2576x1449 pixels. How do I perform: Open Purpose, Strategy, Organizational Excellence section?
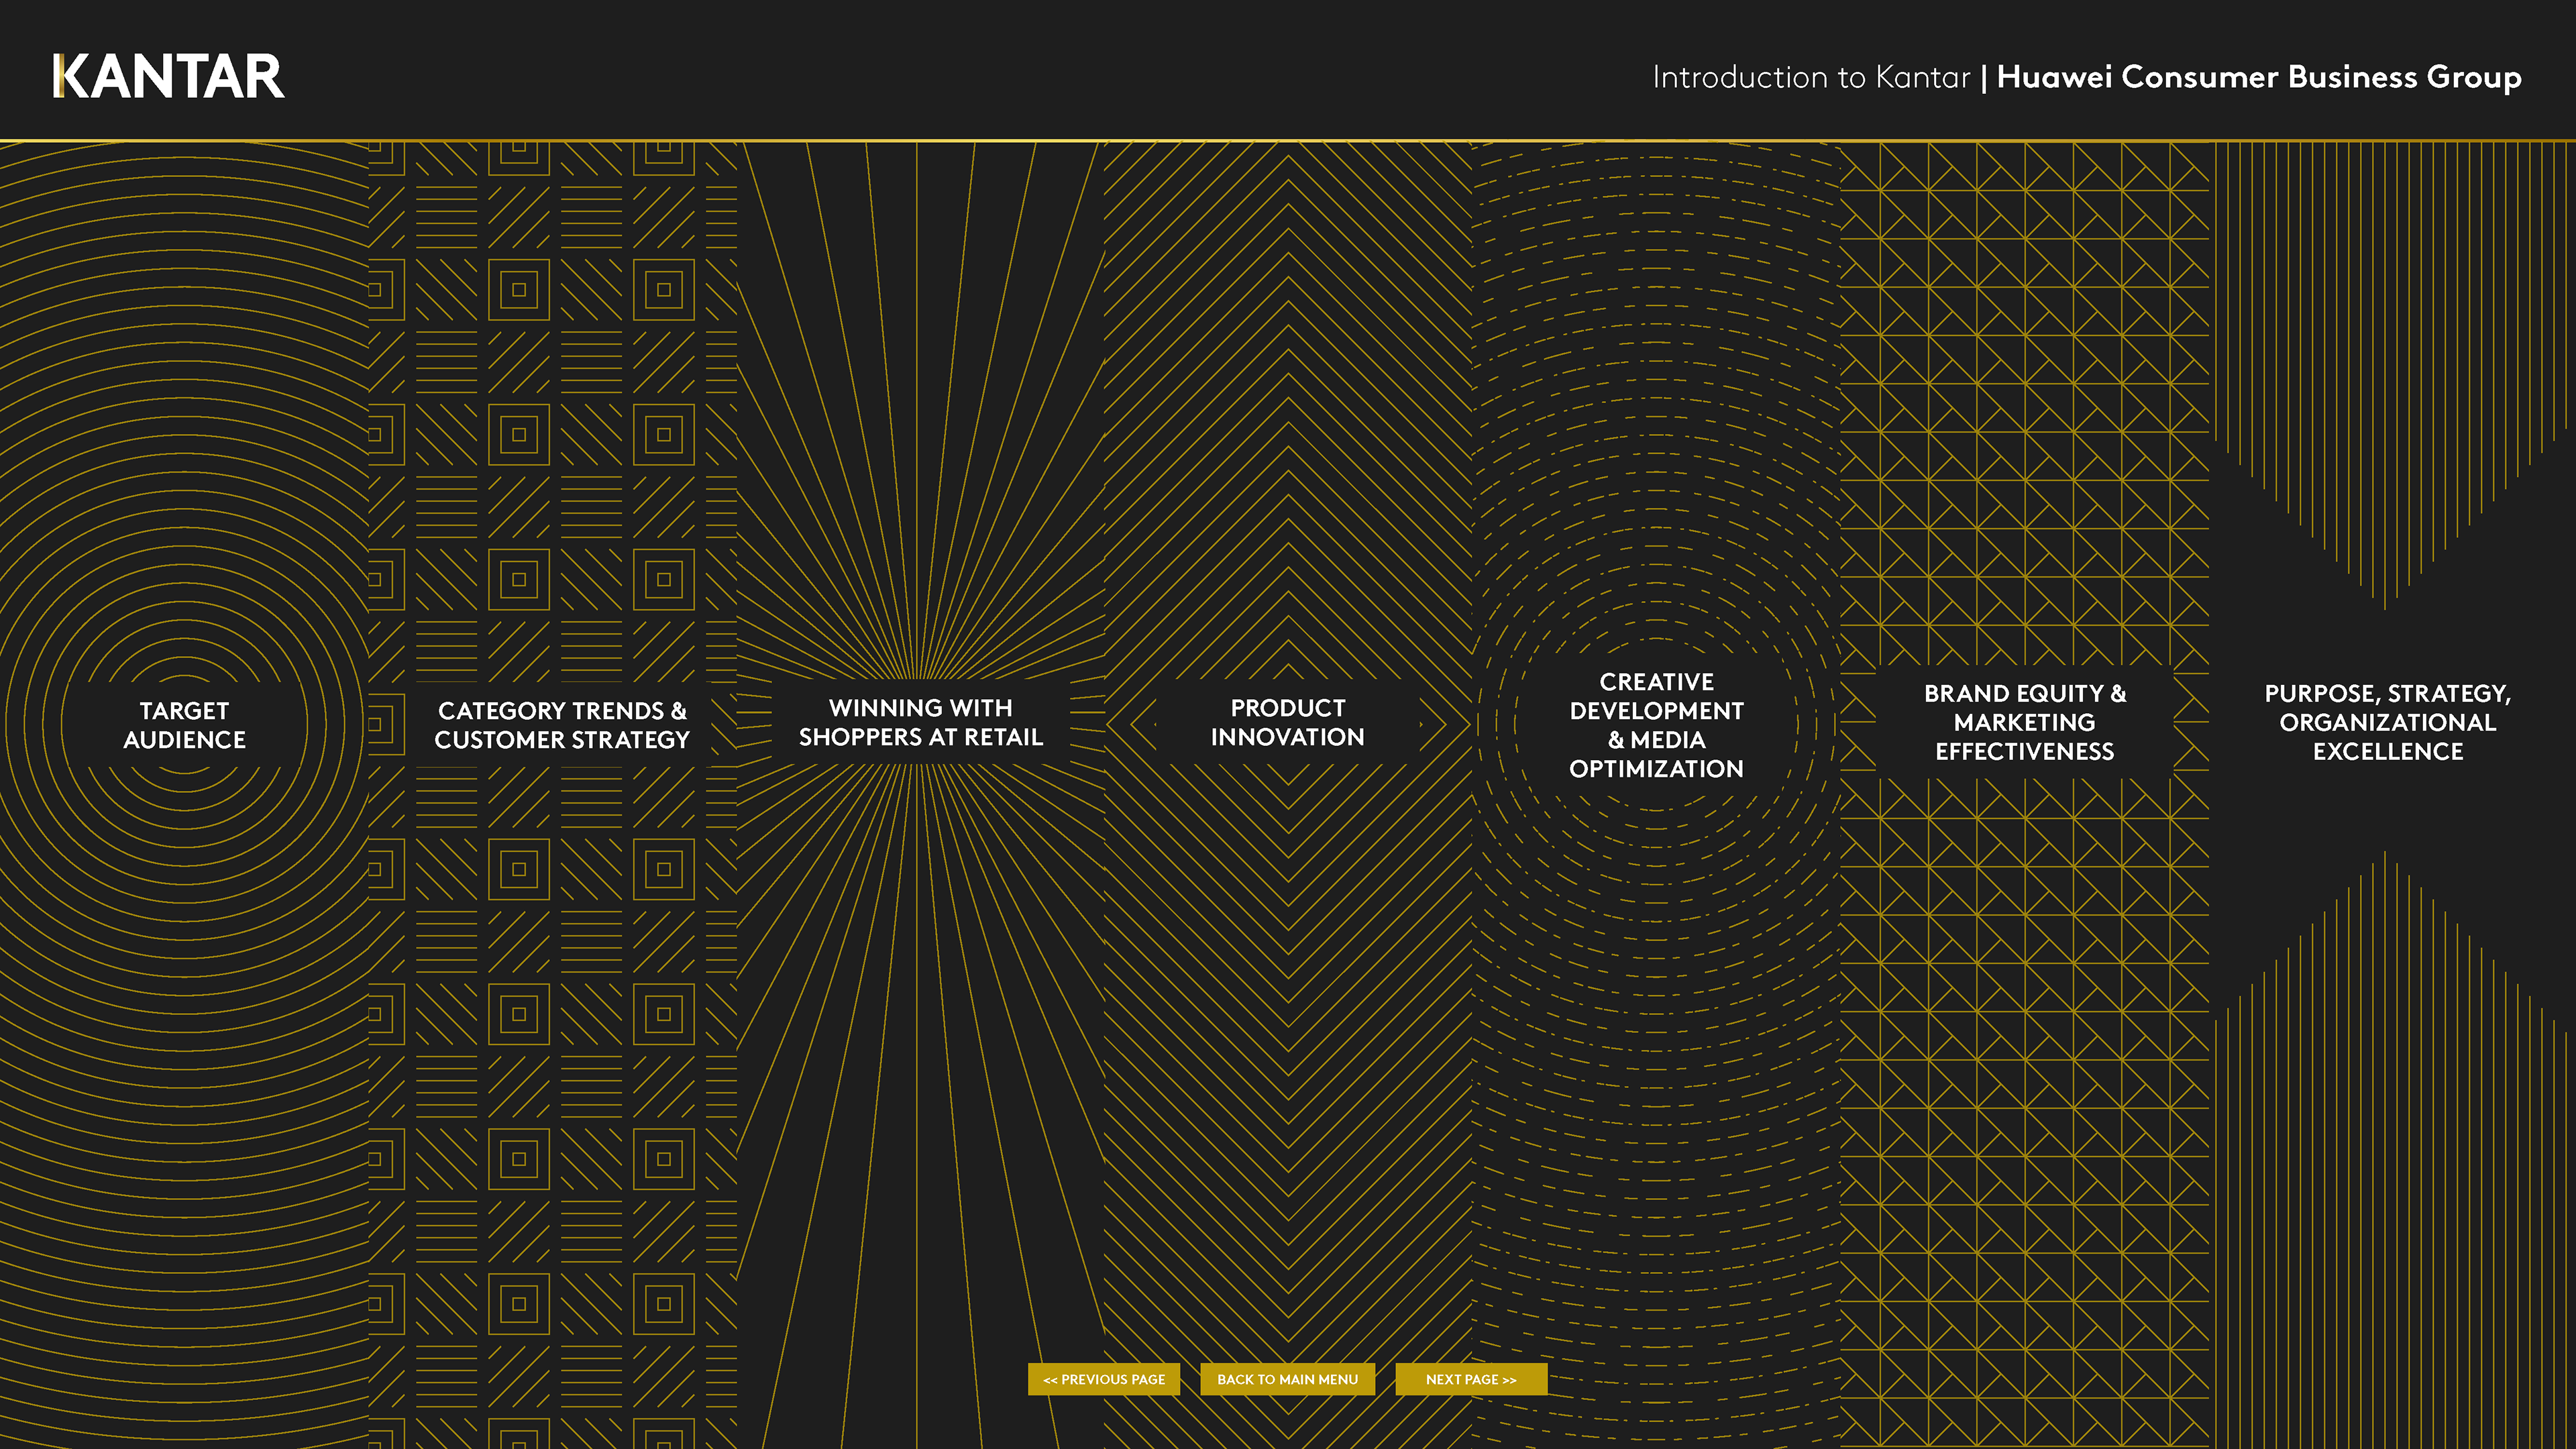[2388, 722]
